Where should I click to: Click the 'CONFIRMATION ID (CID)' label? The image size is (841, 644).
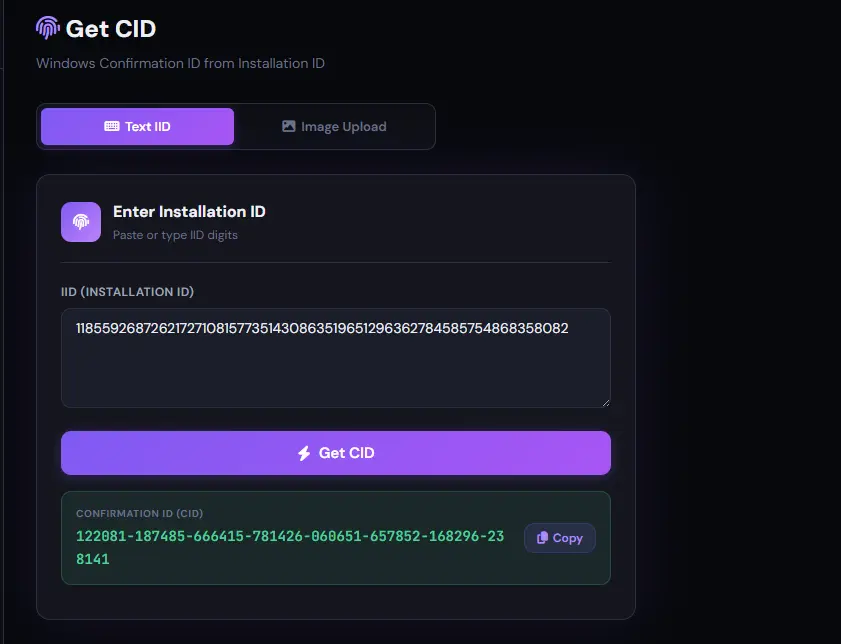click(139, 513)
